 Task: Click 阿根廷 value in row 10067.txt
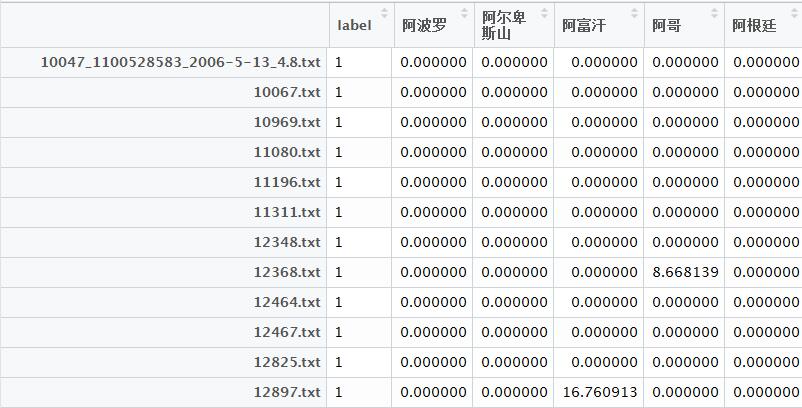click(x=766, y=93)
